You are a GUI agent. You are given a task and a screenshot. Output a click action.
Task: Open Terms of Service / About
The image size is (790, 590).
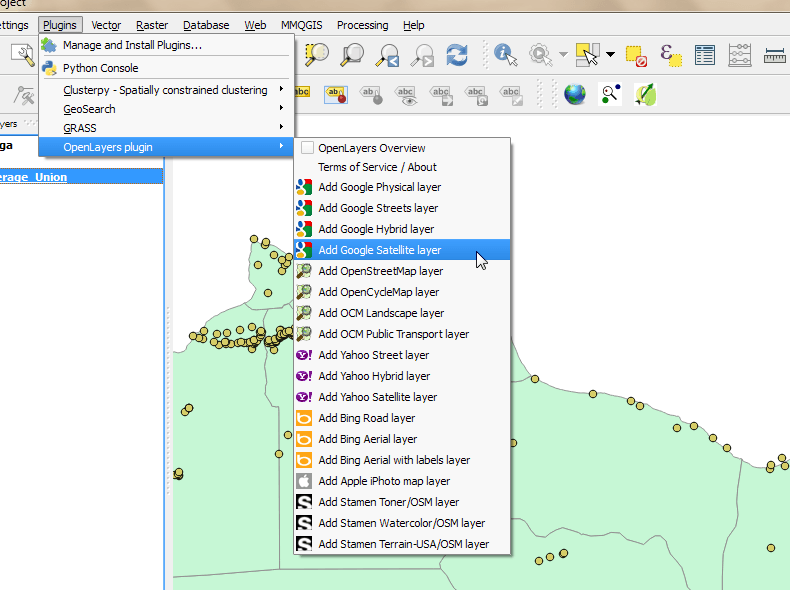coord(377,167)
